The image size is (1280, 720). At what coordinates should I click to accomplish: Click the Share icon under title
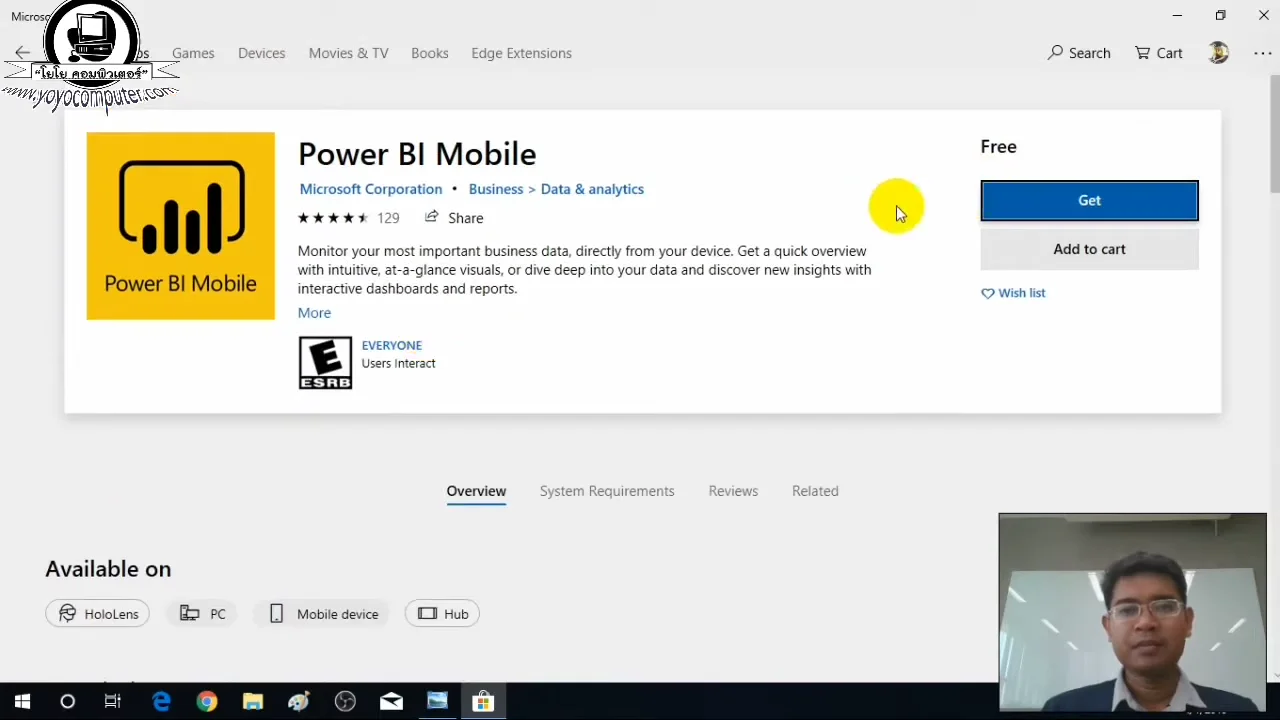(432, 217)
